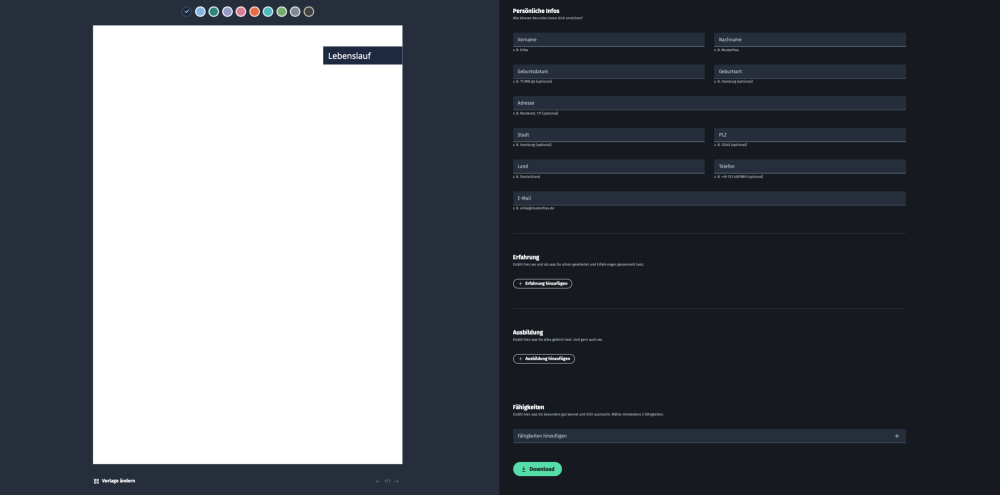Screen dimensions: 1000x495
Task: Click the plus icon in Fähigkeiten field
Action: (897, 436)
